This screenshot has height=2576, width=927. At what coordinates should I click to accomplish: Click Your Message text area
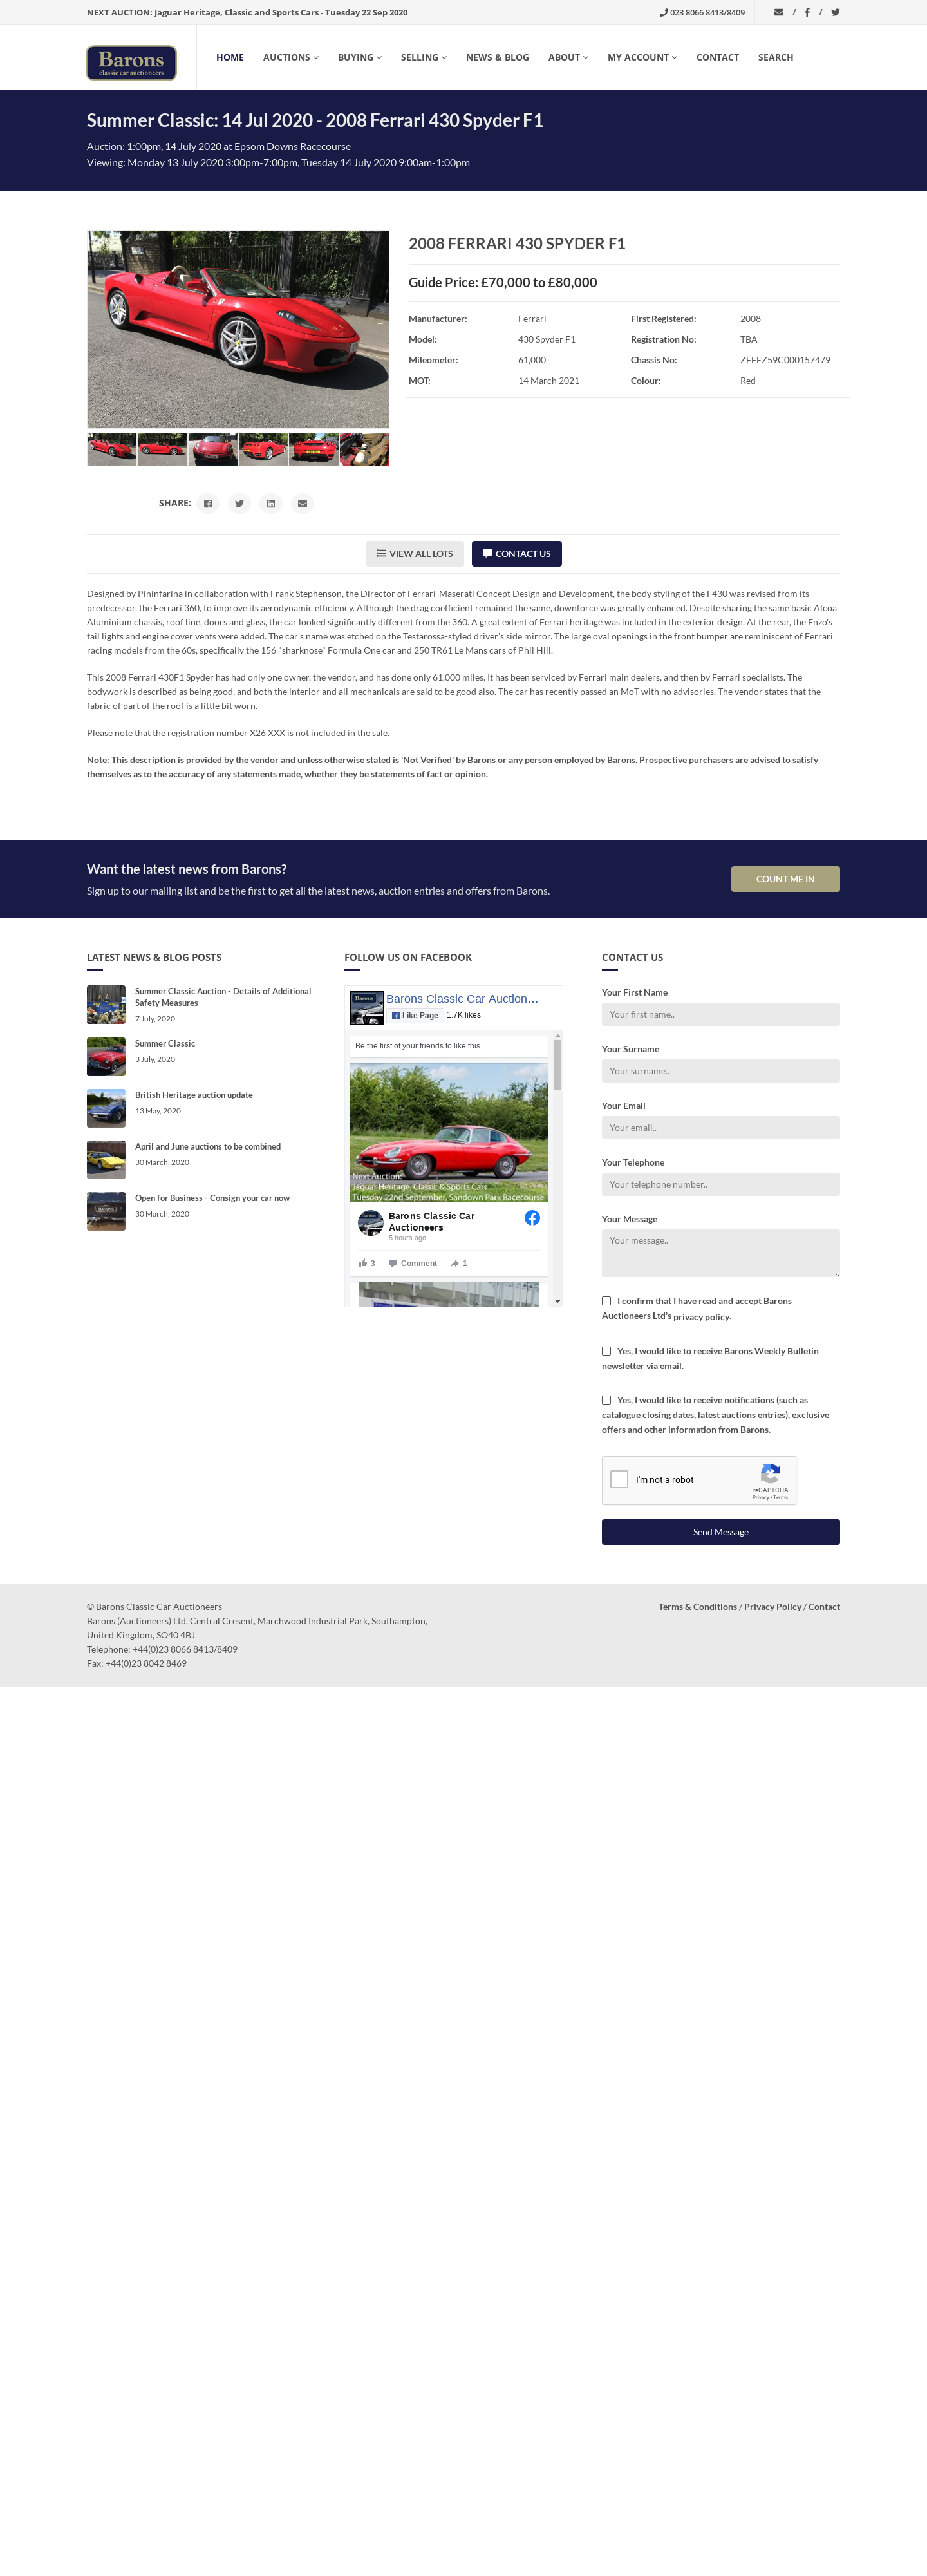click(x=720, y=1253)
